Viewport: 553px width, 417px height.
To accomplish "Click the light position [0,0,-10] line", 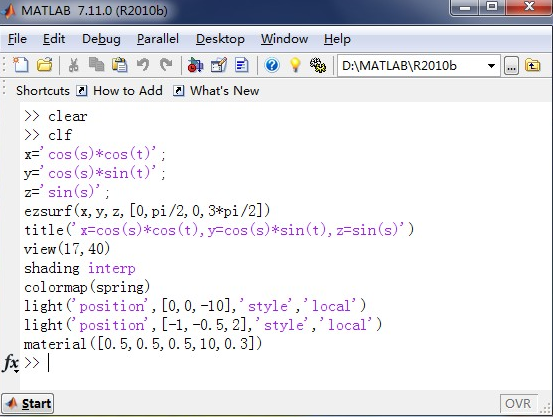I will click(195, 306).
